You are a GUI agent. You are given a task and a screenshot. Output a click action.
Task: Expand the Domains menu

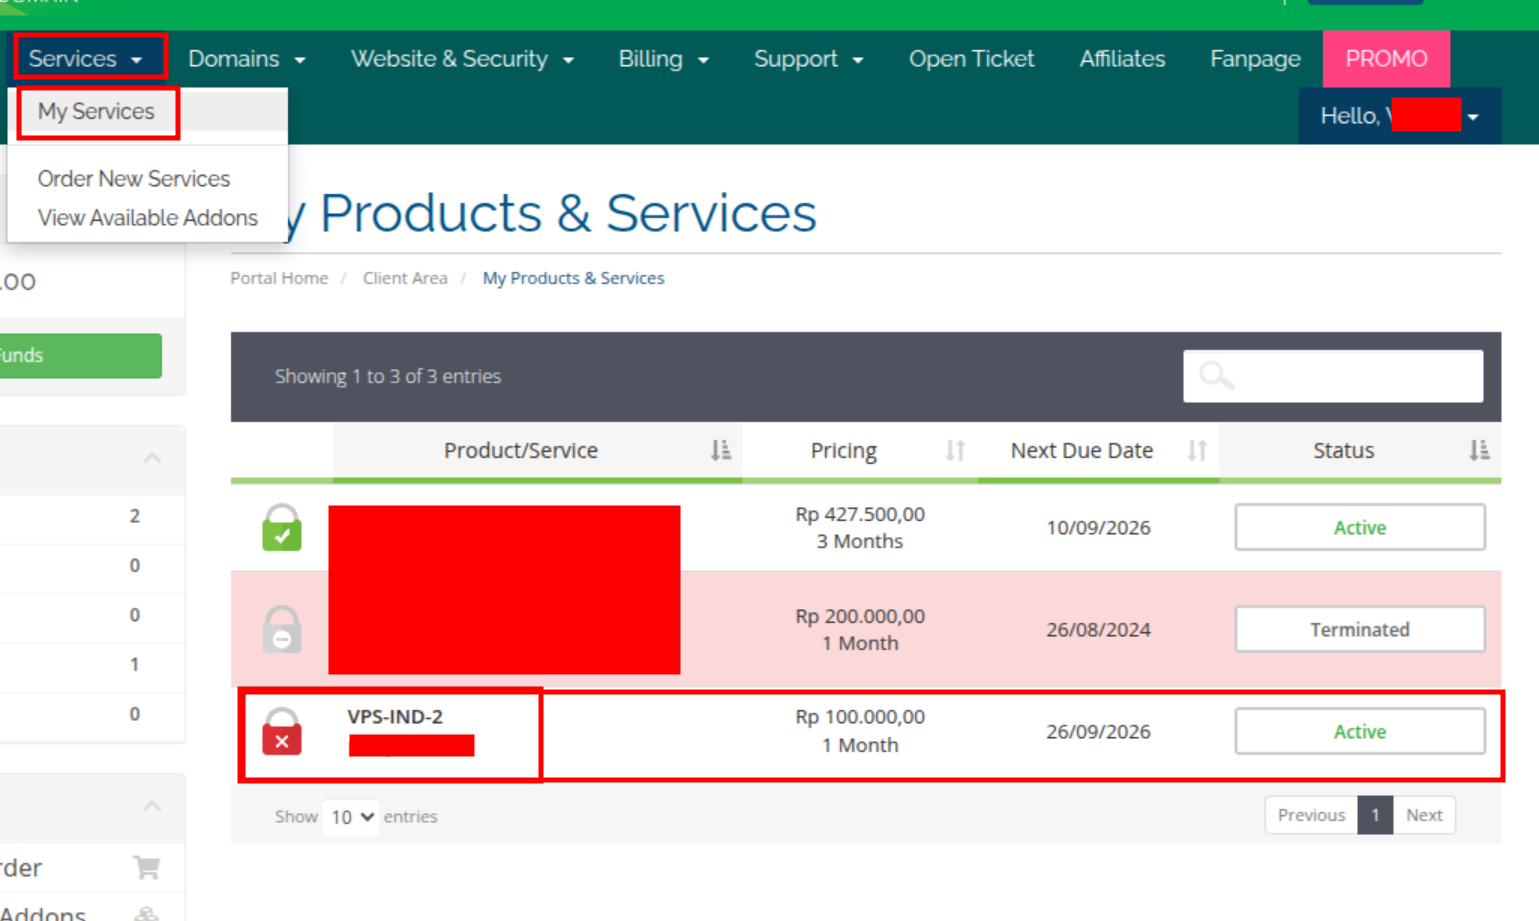point(246,59)
